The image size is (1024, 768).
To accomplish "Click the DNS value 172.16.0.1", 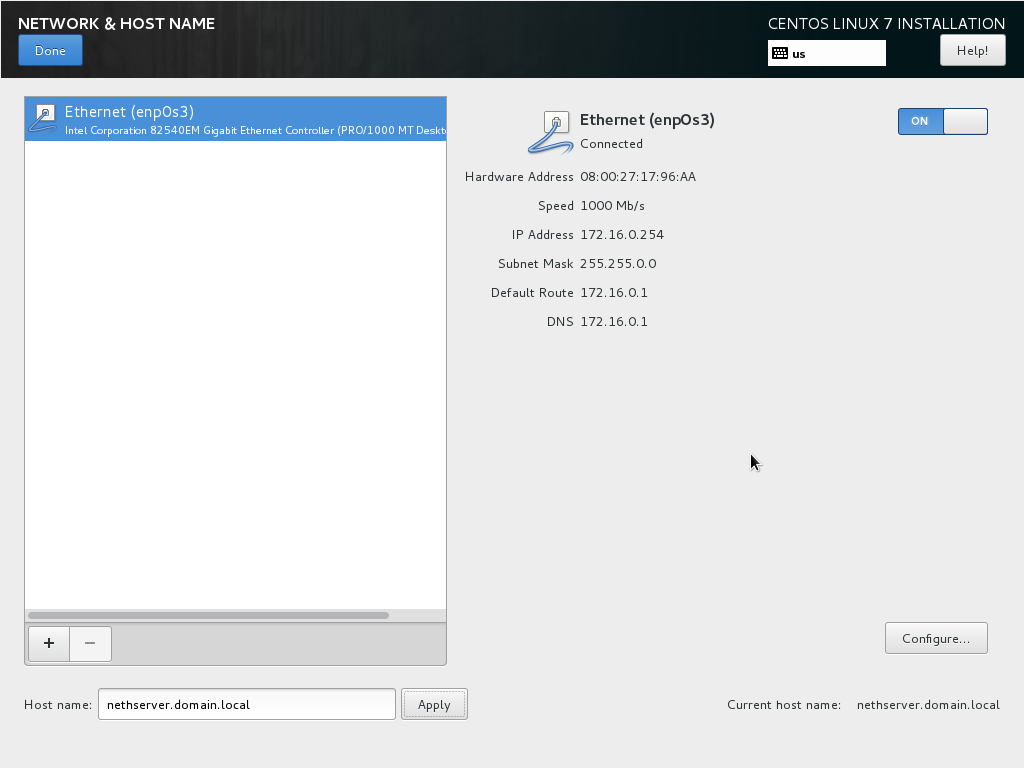I will pos(614,322).
